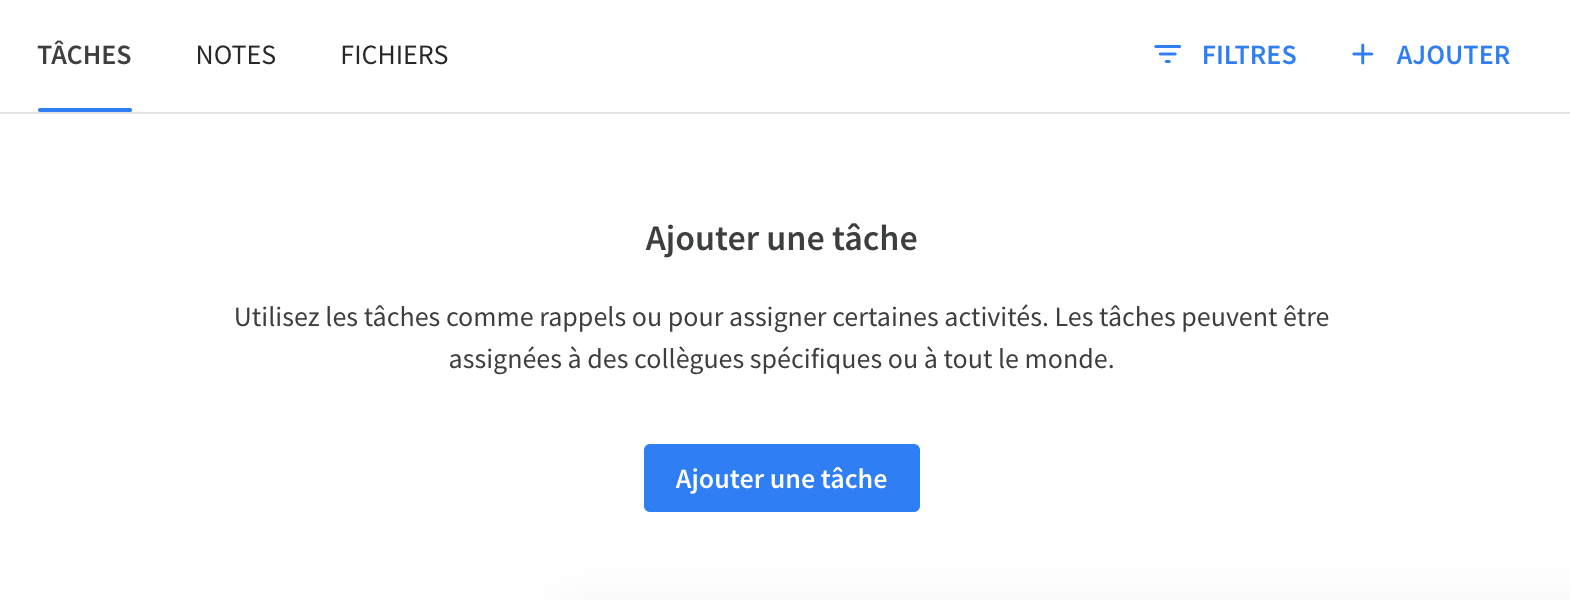
Task: Click the blue Ajouter une tâche button
Action: pyautogui.click(x=782, y=478)
